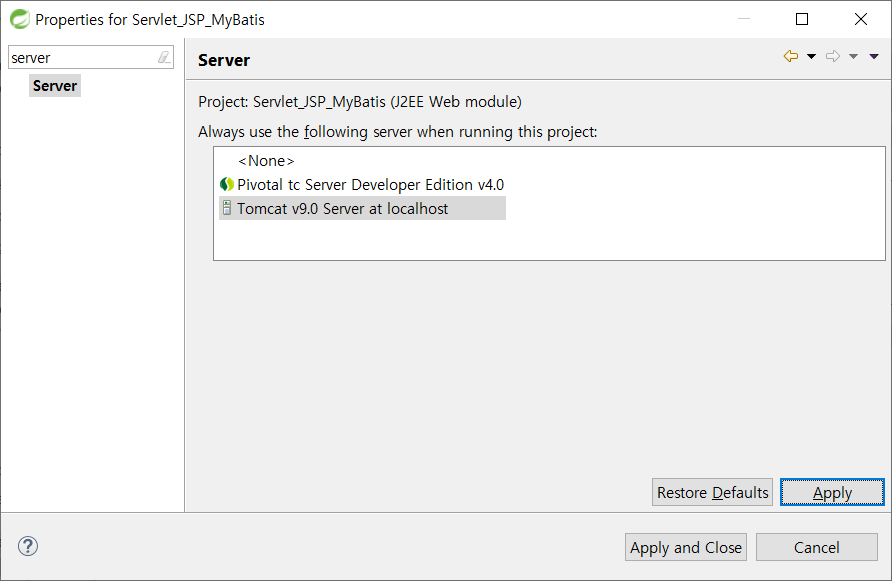Click the forward navigation arrow icon
Screen dimensions: 892x581
[833, 56]
